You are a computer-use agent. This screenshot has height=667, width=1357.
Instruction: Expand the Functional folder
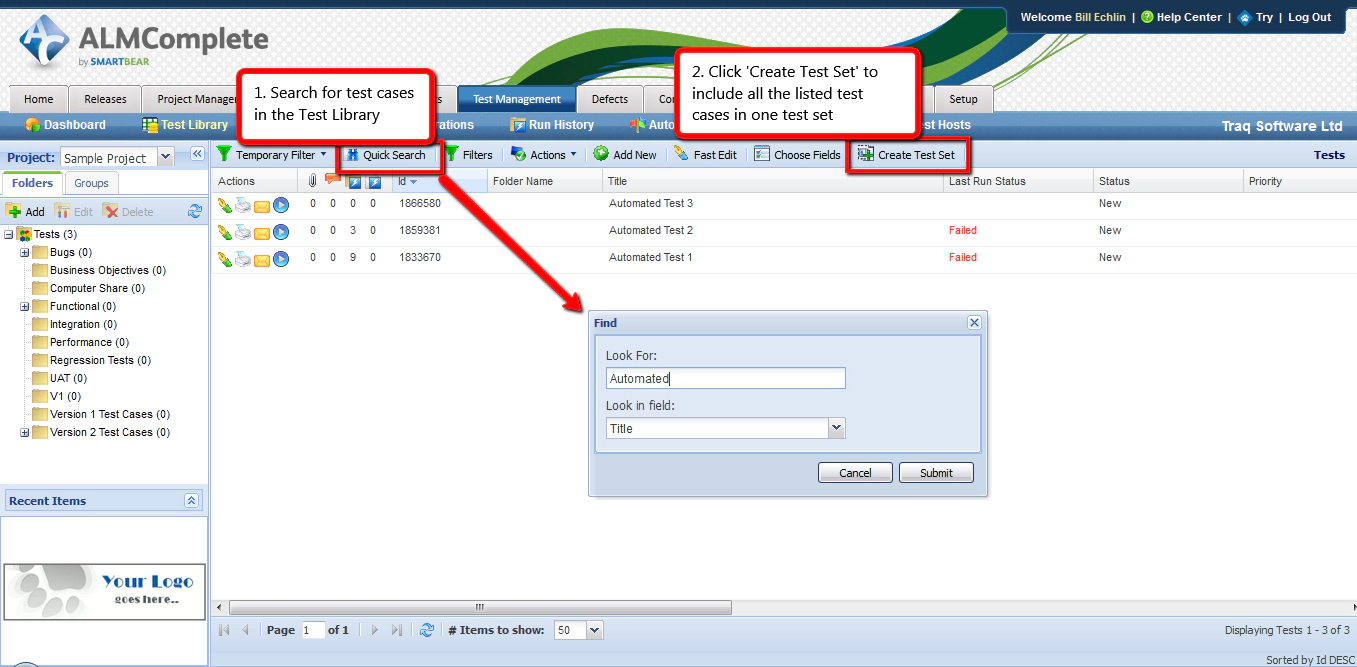tap(22, 306)
